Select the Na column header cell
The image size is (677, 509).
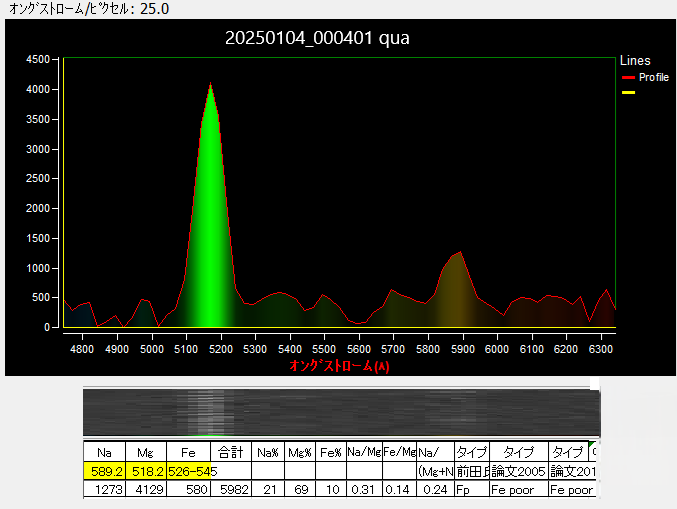pyautogui.click(x=105, y=452)
